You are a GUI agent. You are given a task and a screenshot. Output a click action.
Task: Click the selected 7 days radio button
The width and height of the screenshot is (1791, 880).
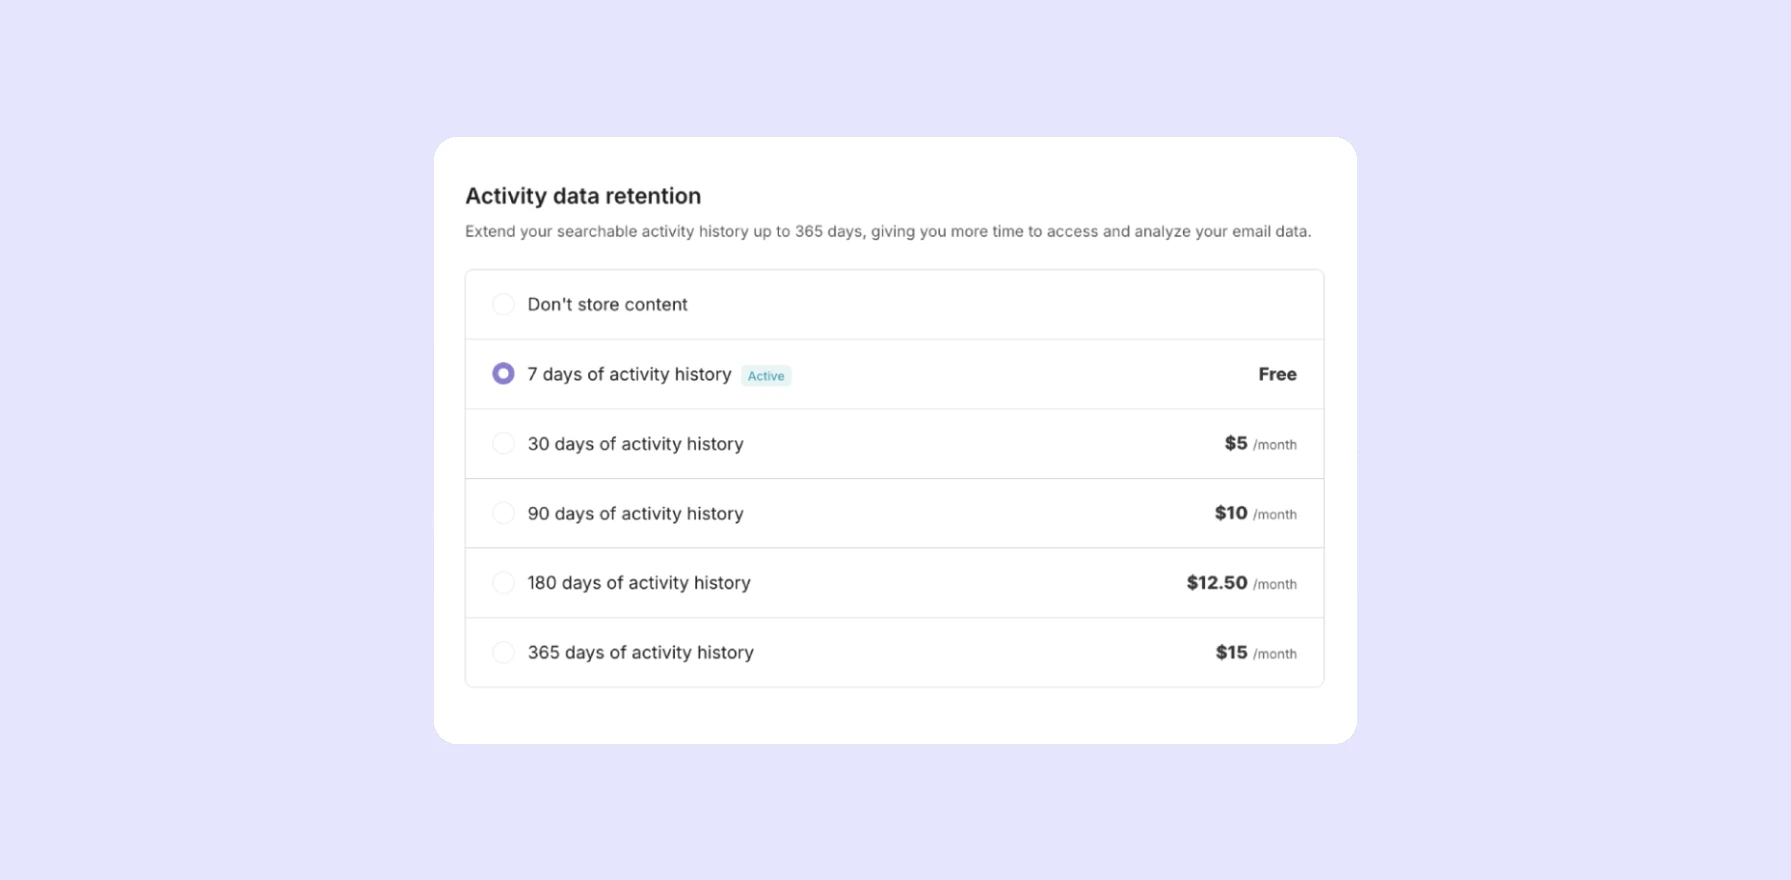(x=503, y=374)
